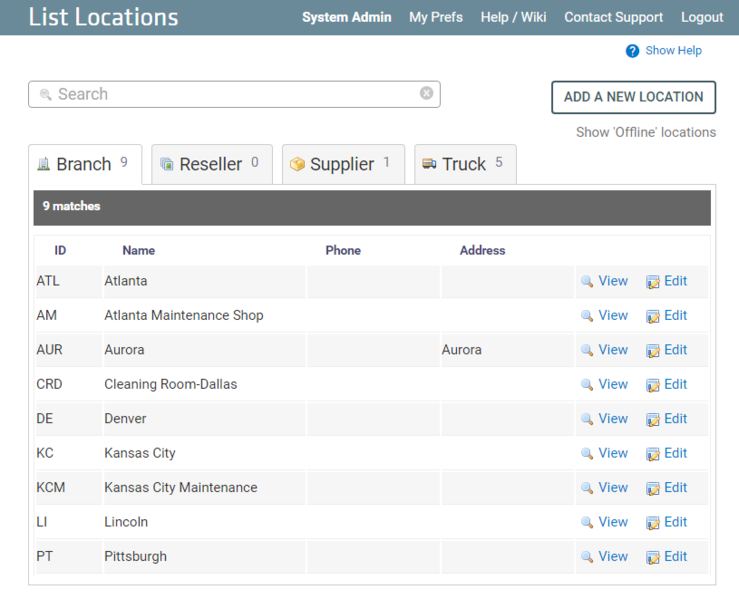This screenshot has height=599, width=739.
Task: Click the address cell 'Aurora'
Action: click(x=461, y=350)
